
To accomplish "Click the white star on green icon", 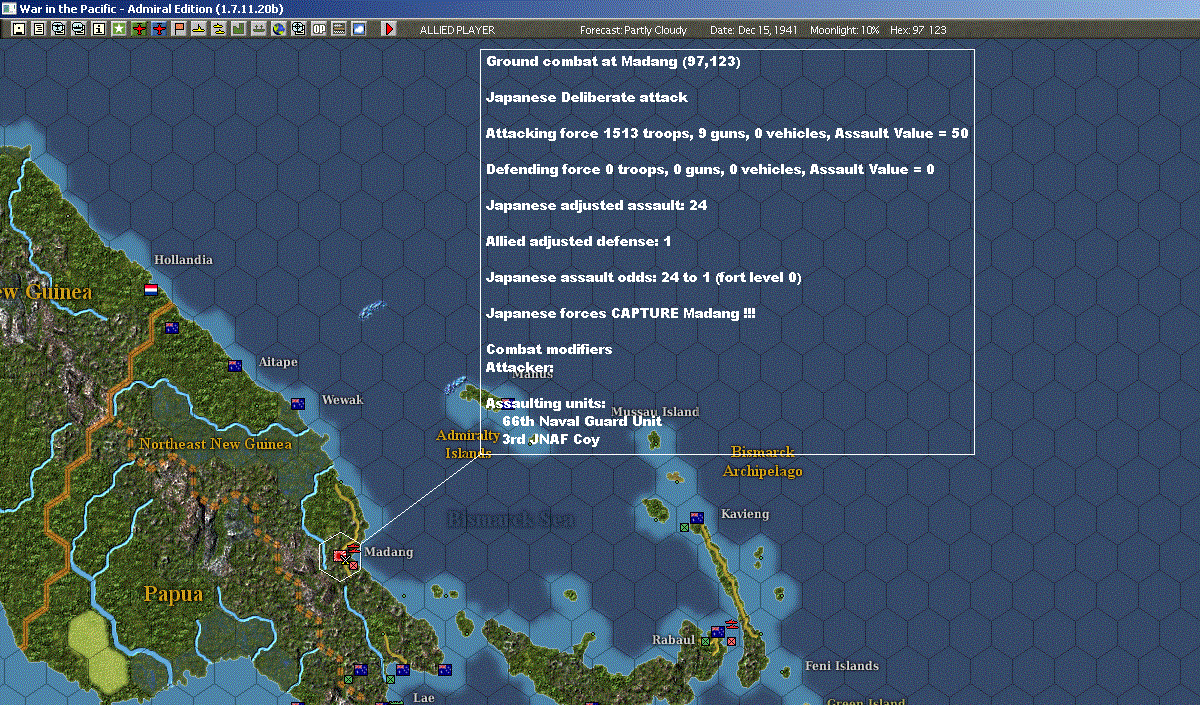I will (x=119, y=29).
